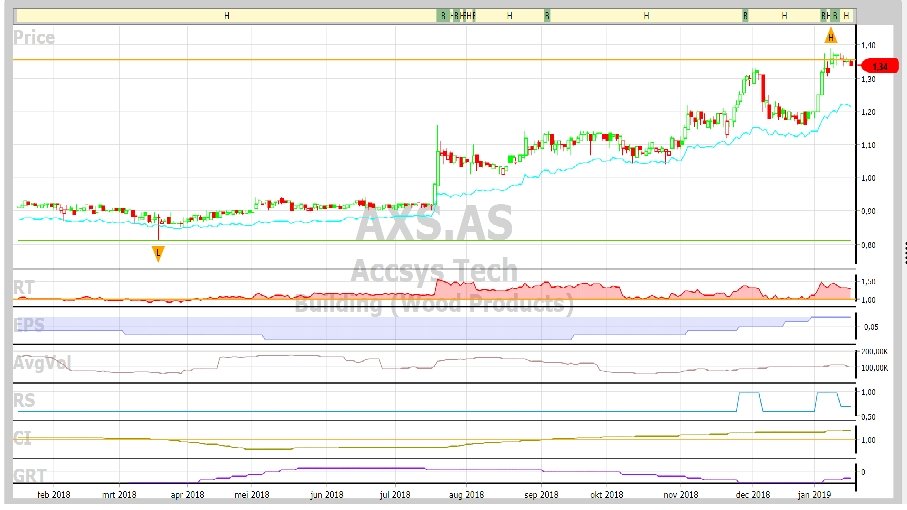Click the 100,00K AvgVol axis value
This screenshot has width=907, height=510.
[874, 368]
